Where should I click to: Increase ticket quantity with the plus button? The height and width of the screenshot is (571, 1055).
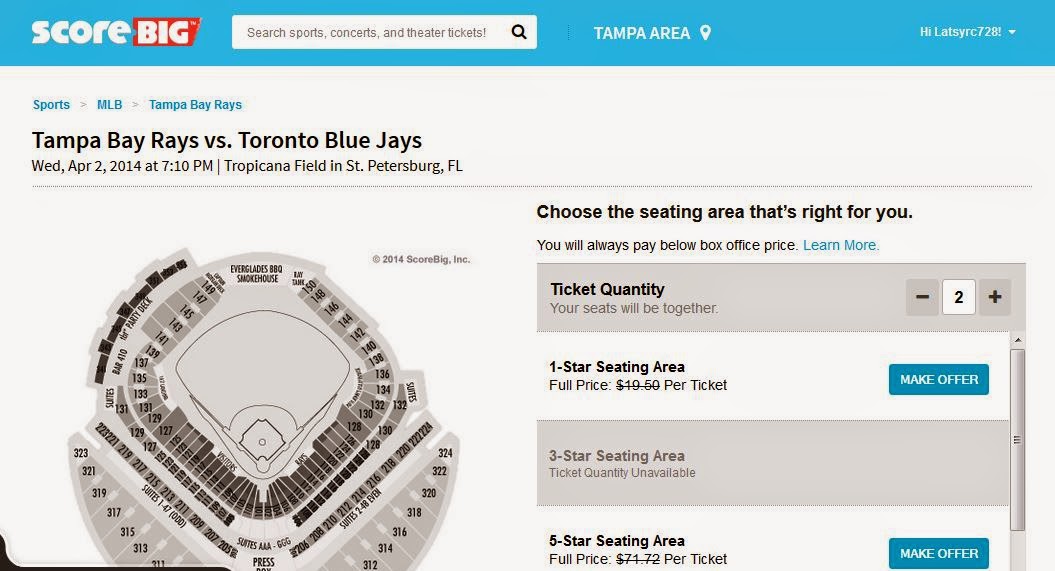click(x=994, y=297)
